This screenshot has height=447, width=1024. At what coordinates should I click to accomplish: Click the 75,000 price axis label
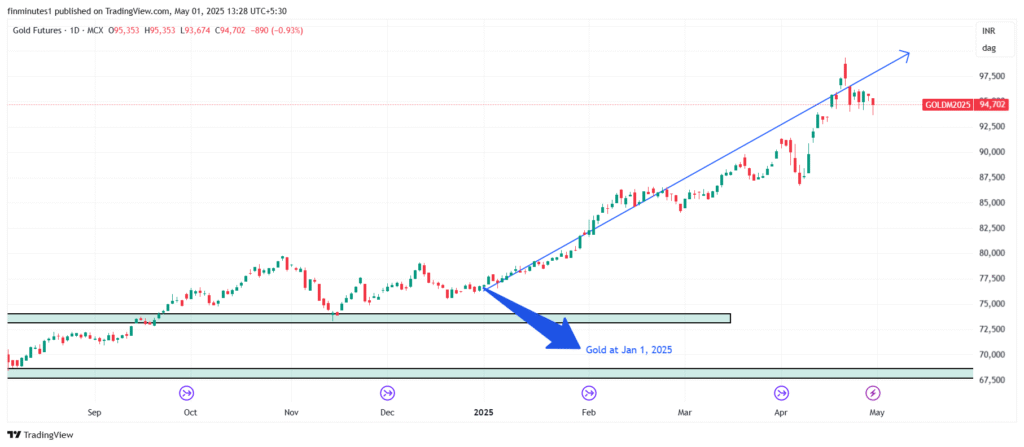(x=991, y=304)
